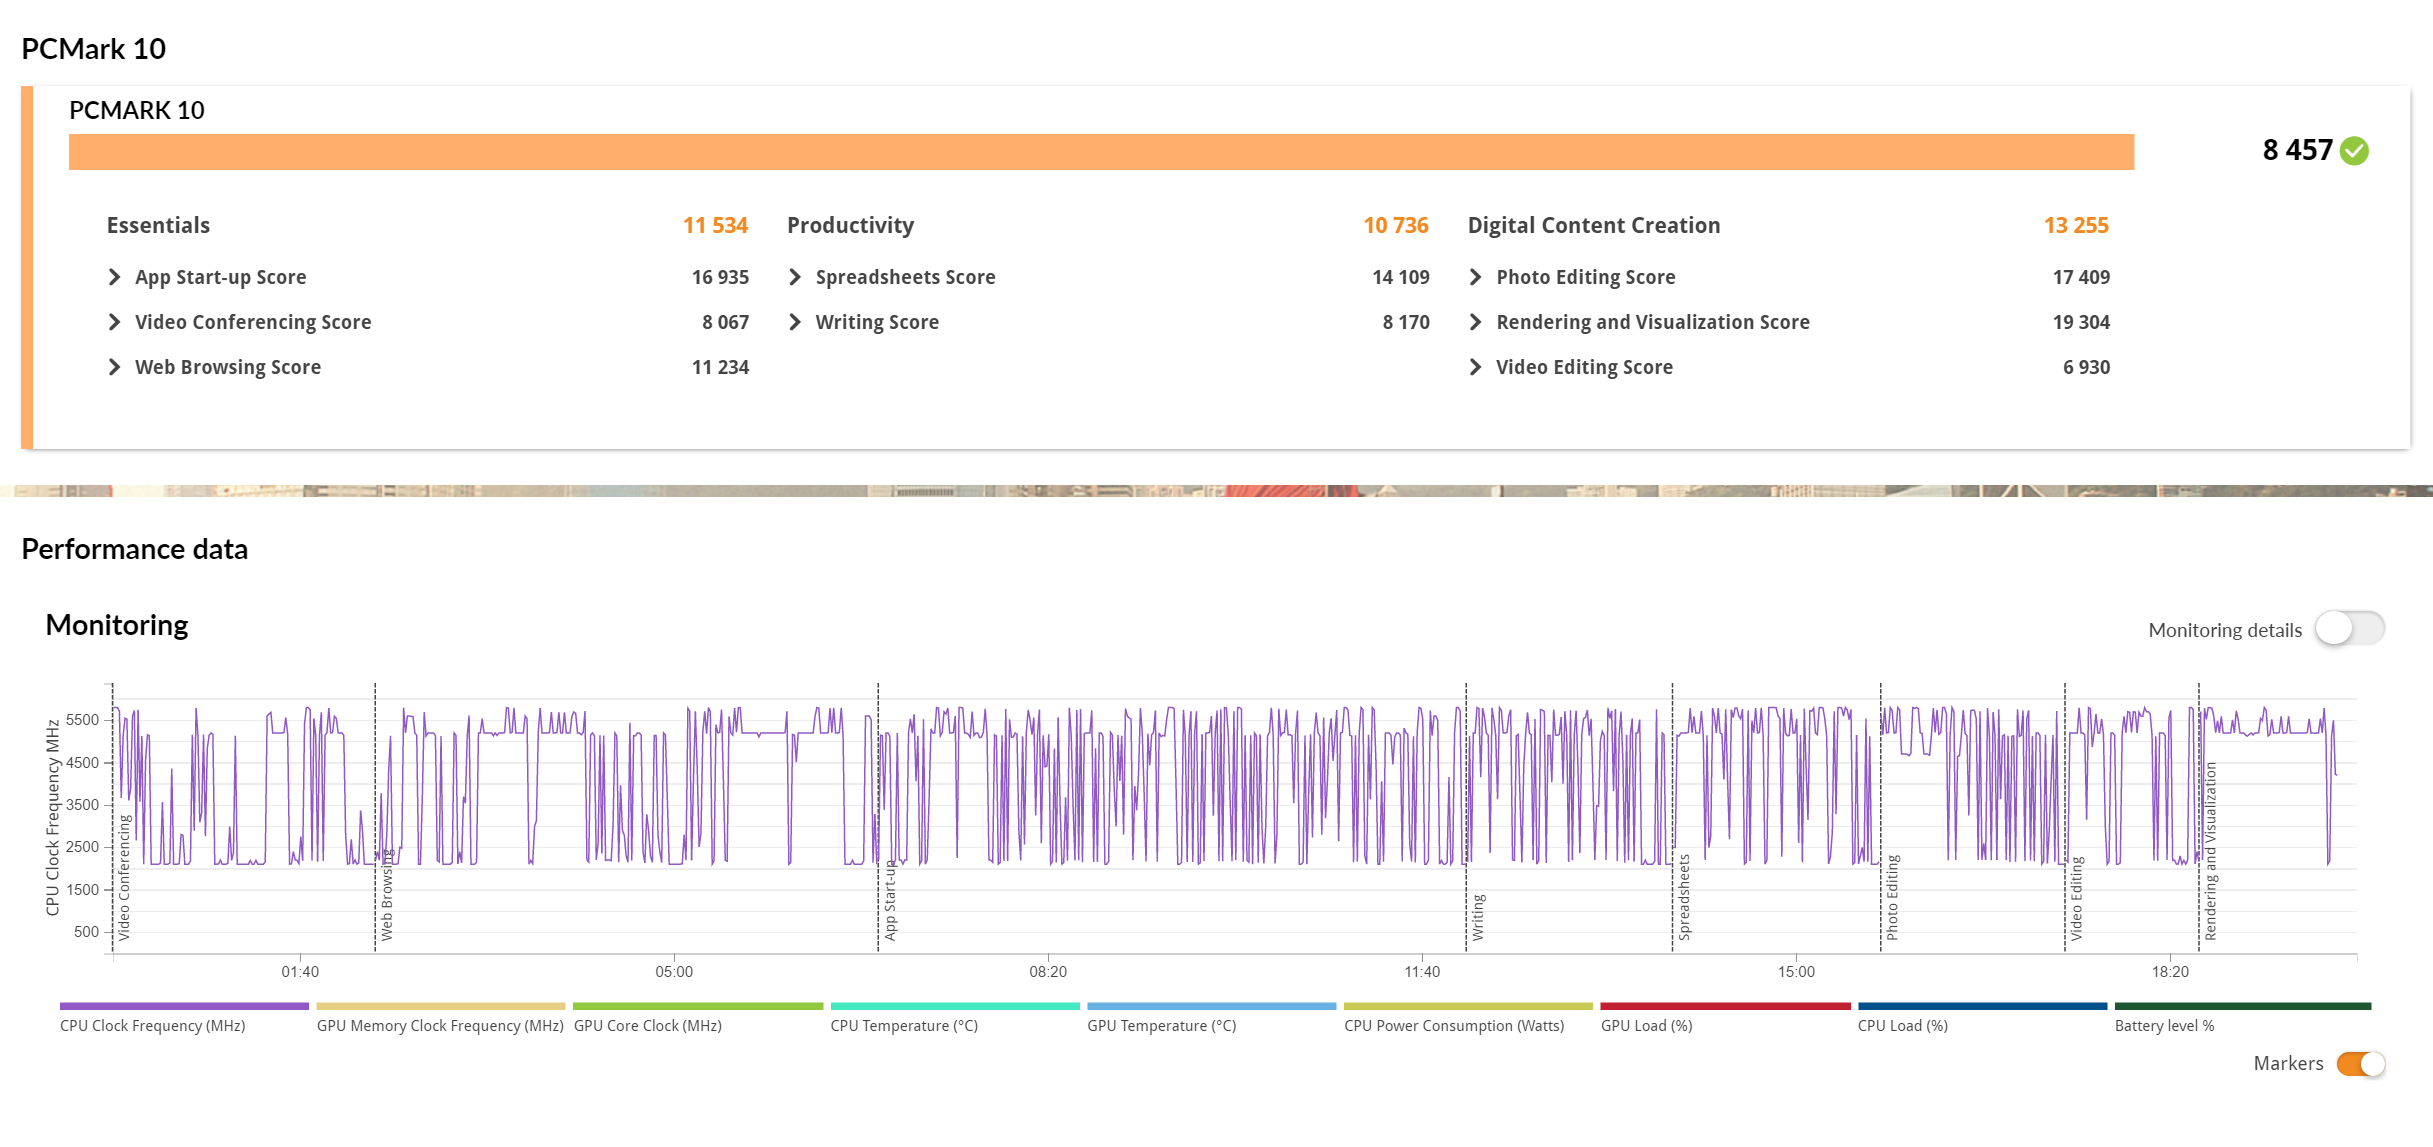Click the GPU Temperature legend label

1161,1025
